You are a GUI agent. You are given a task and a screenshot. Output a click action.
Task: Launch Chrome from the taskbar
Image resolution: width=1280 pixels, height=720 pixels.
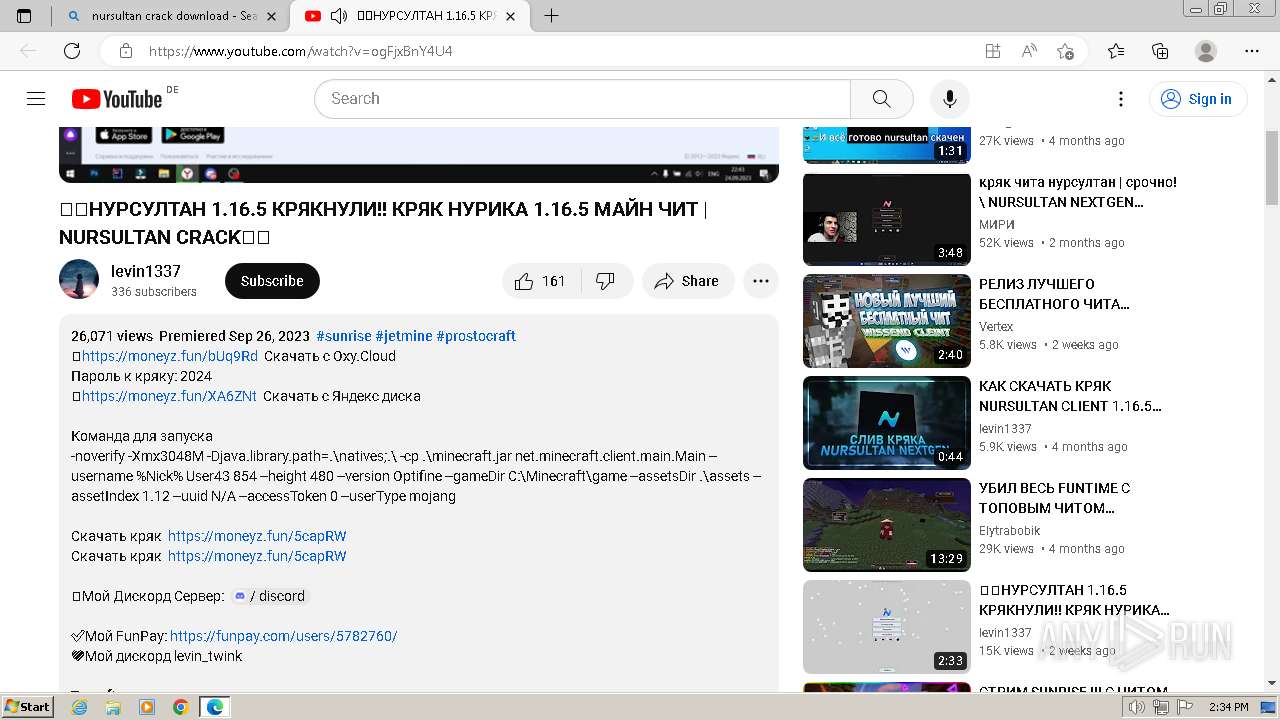[180, 707]
